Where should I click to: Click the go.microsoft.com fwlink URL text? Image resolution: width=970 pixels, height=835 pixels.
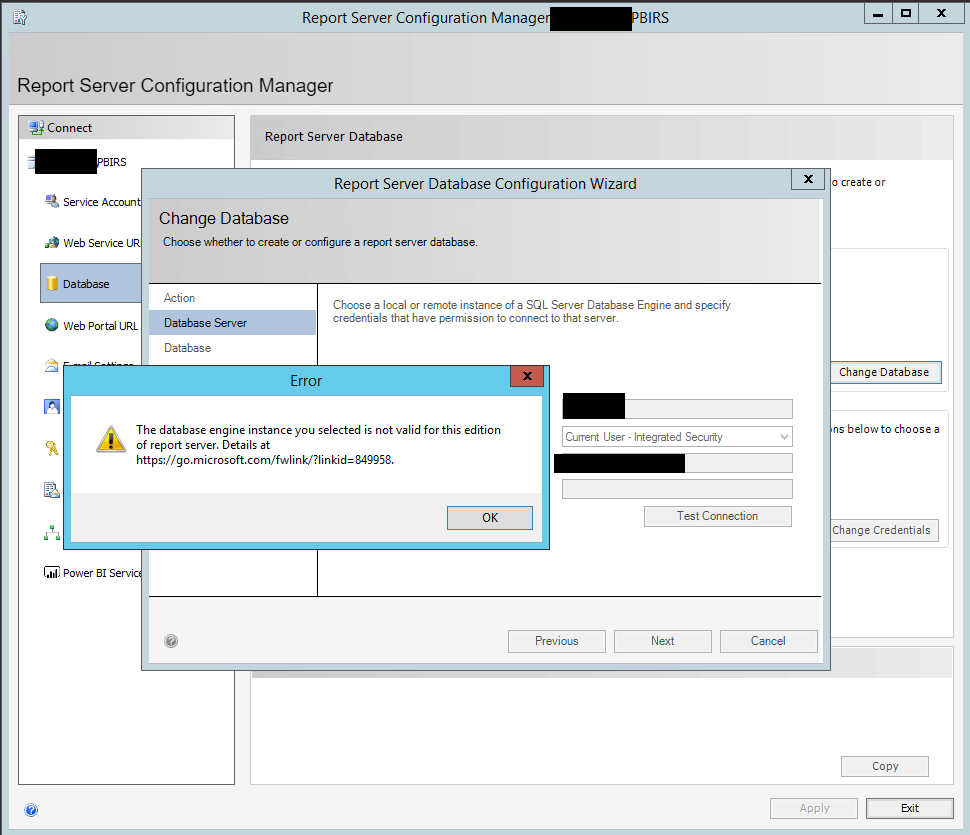coord(265,460)
